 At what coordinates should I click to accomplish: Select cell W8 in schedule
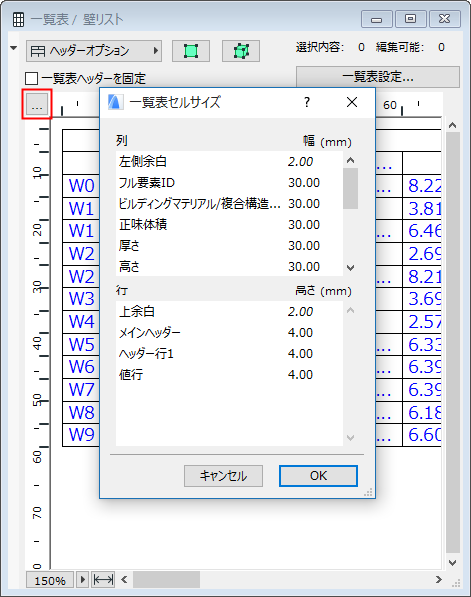pos(81,412)
